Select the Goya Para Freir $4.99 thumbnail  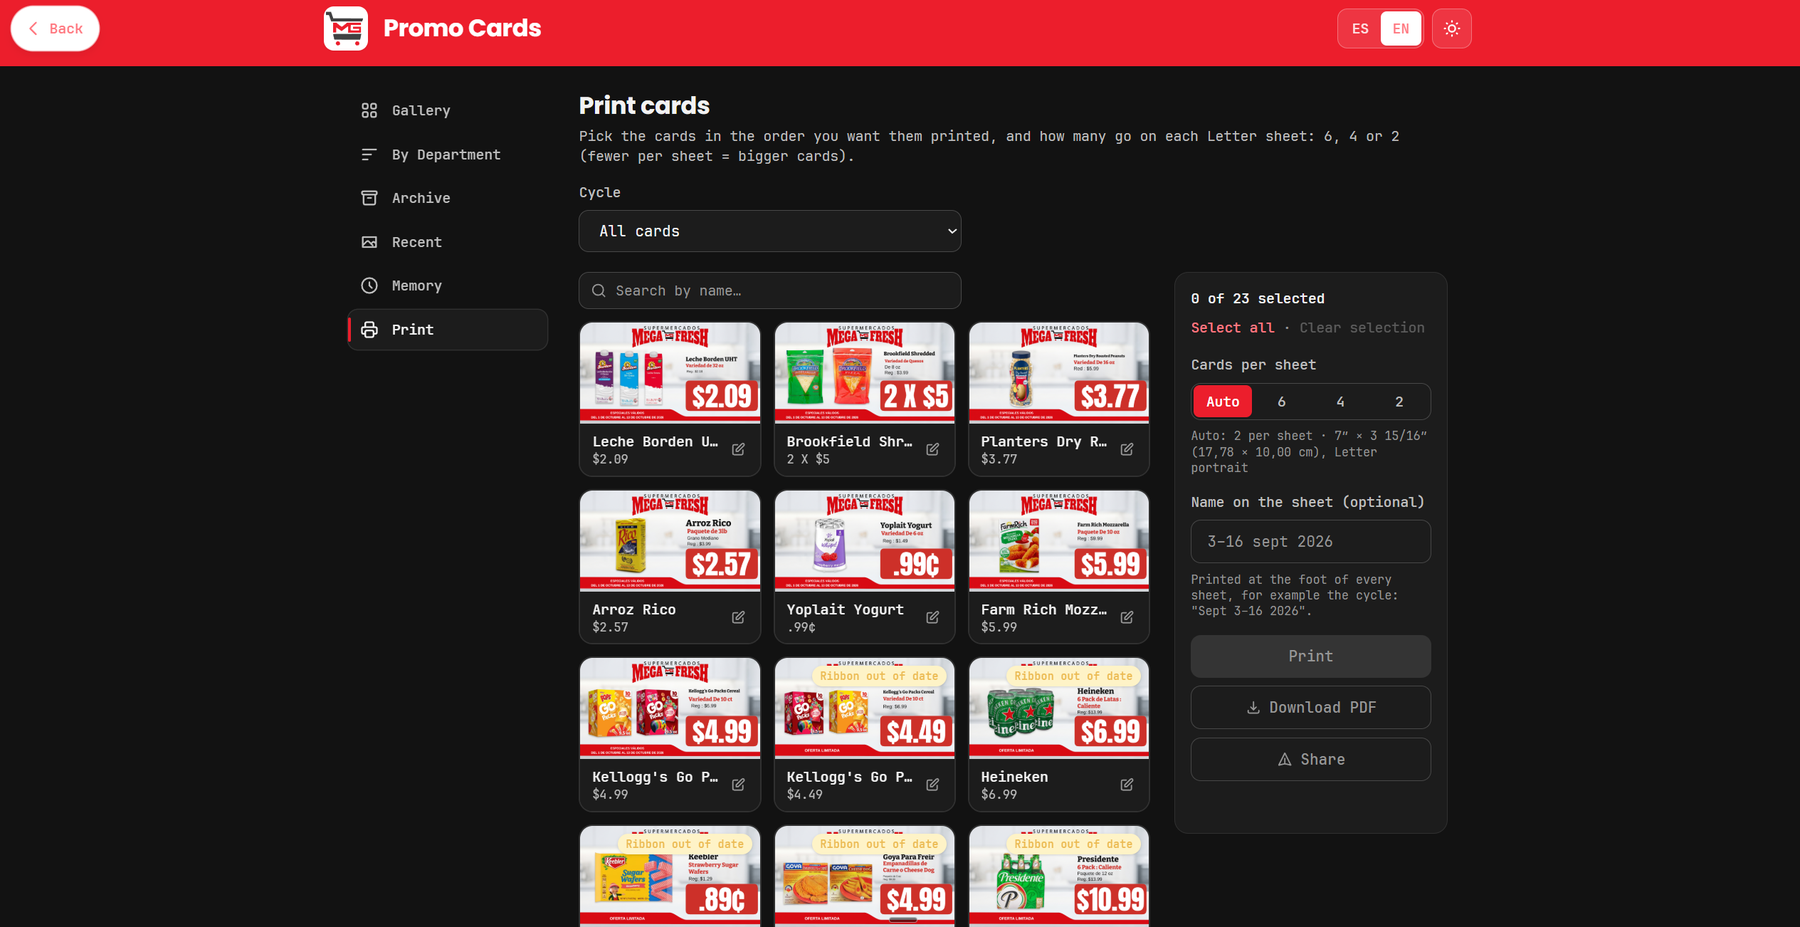[865, 876]
